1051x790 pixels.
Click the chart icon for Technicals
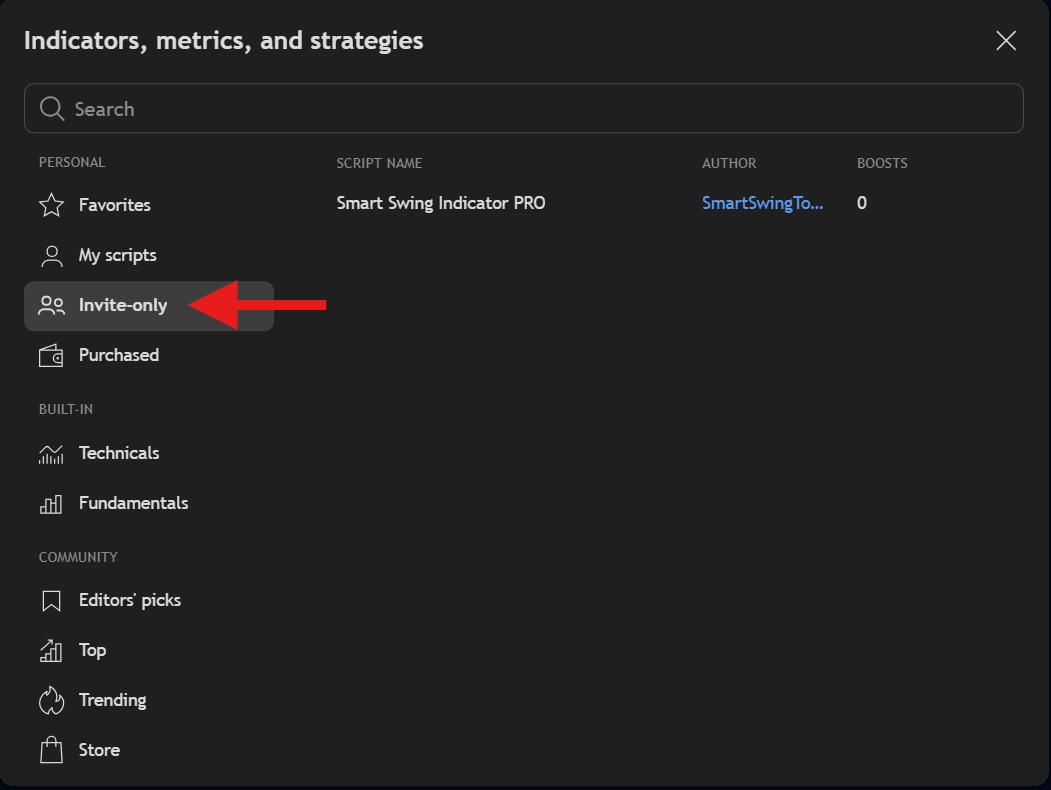pyautogui.click(x=51, y=454)
